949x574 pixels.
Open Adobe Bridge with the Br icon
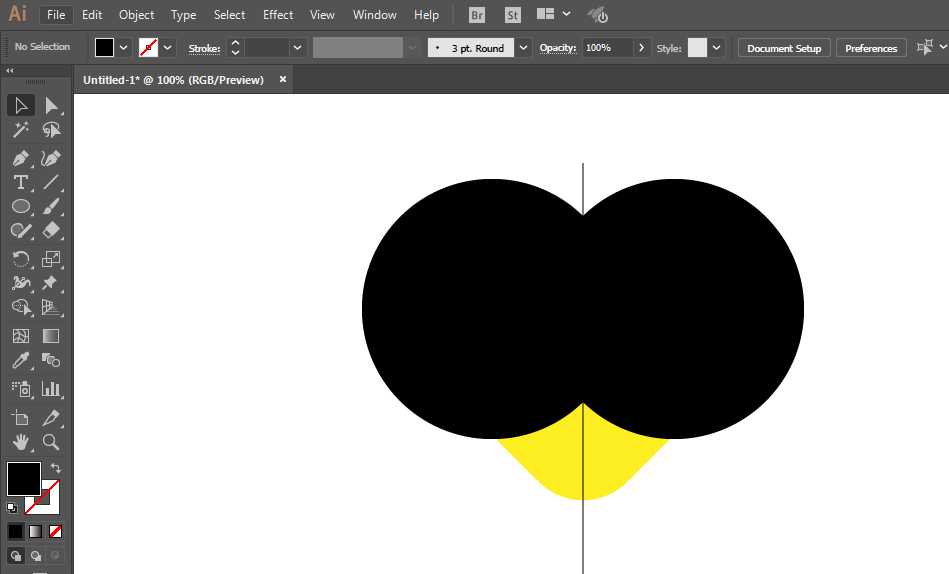[x=477, y=15]
